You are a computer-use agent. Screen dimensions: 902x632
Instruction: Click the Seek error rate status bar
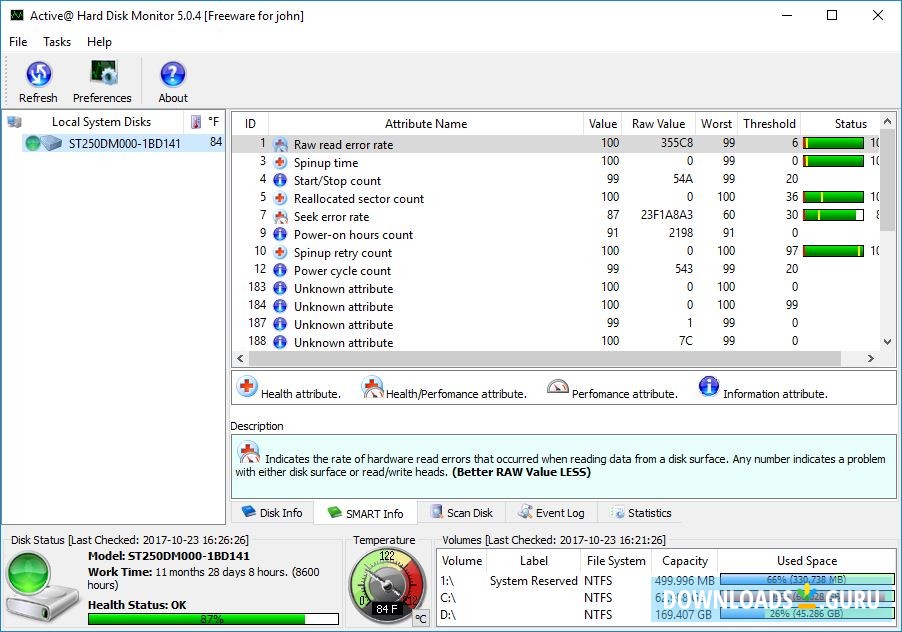pyautogui.click(x=834, y=215)
